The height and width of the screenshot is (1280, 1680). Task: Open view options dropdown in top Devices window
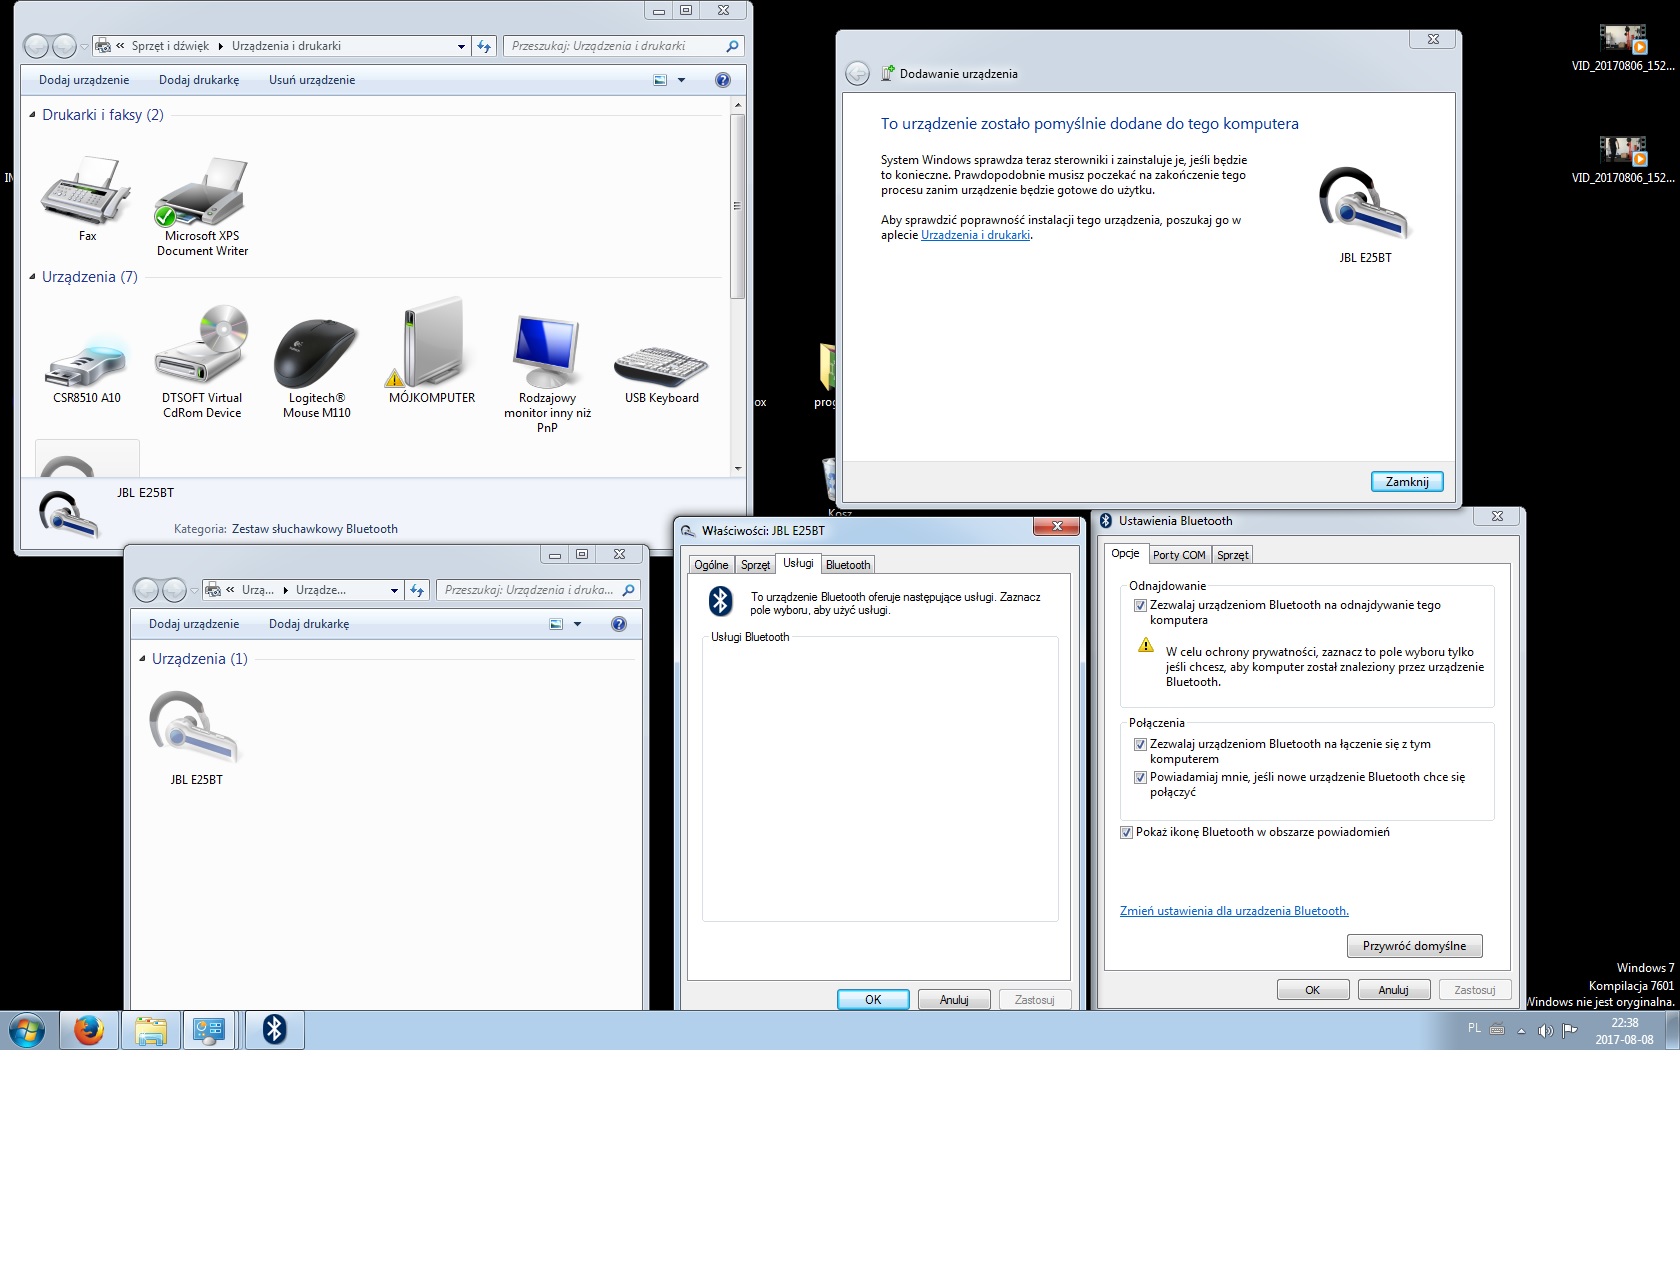pos(682,80)
